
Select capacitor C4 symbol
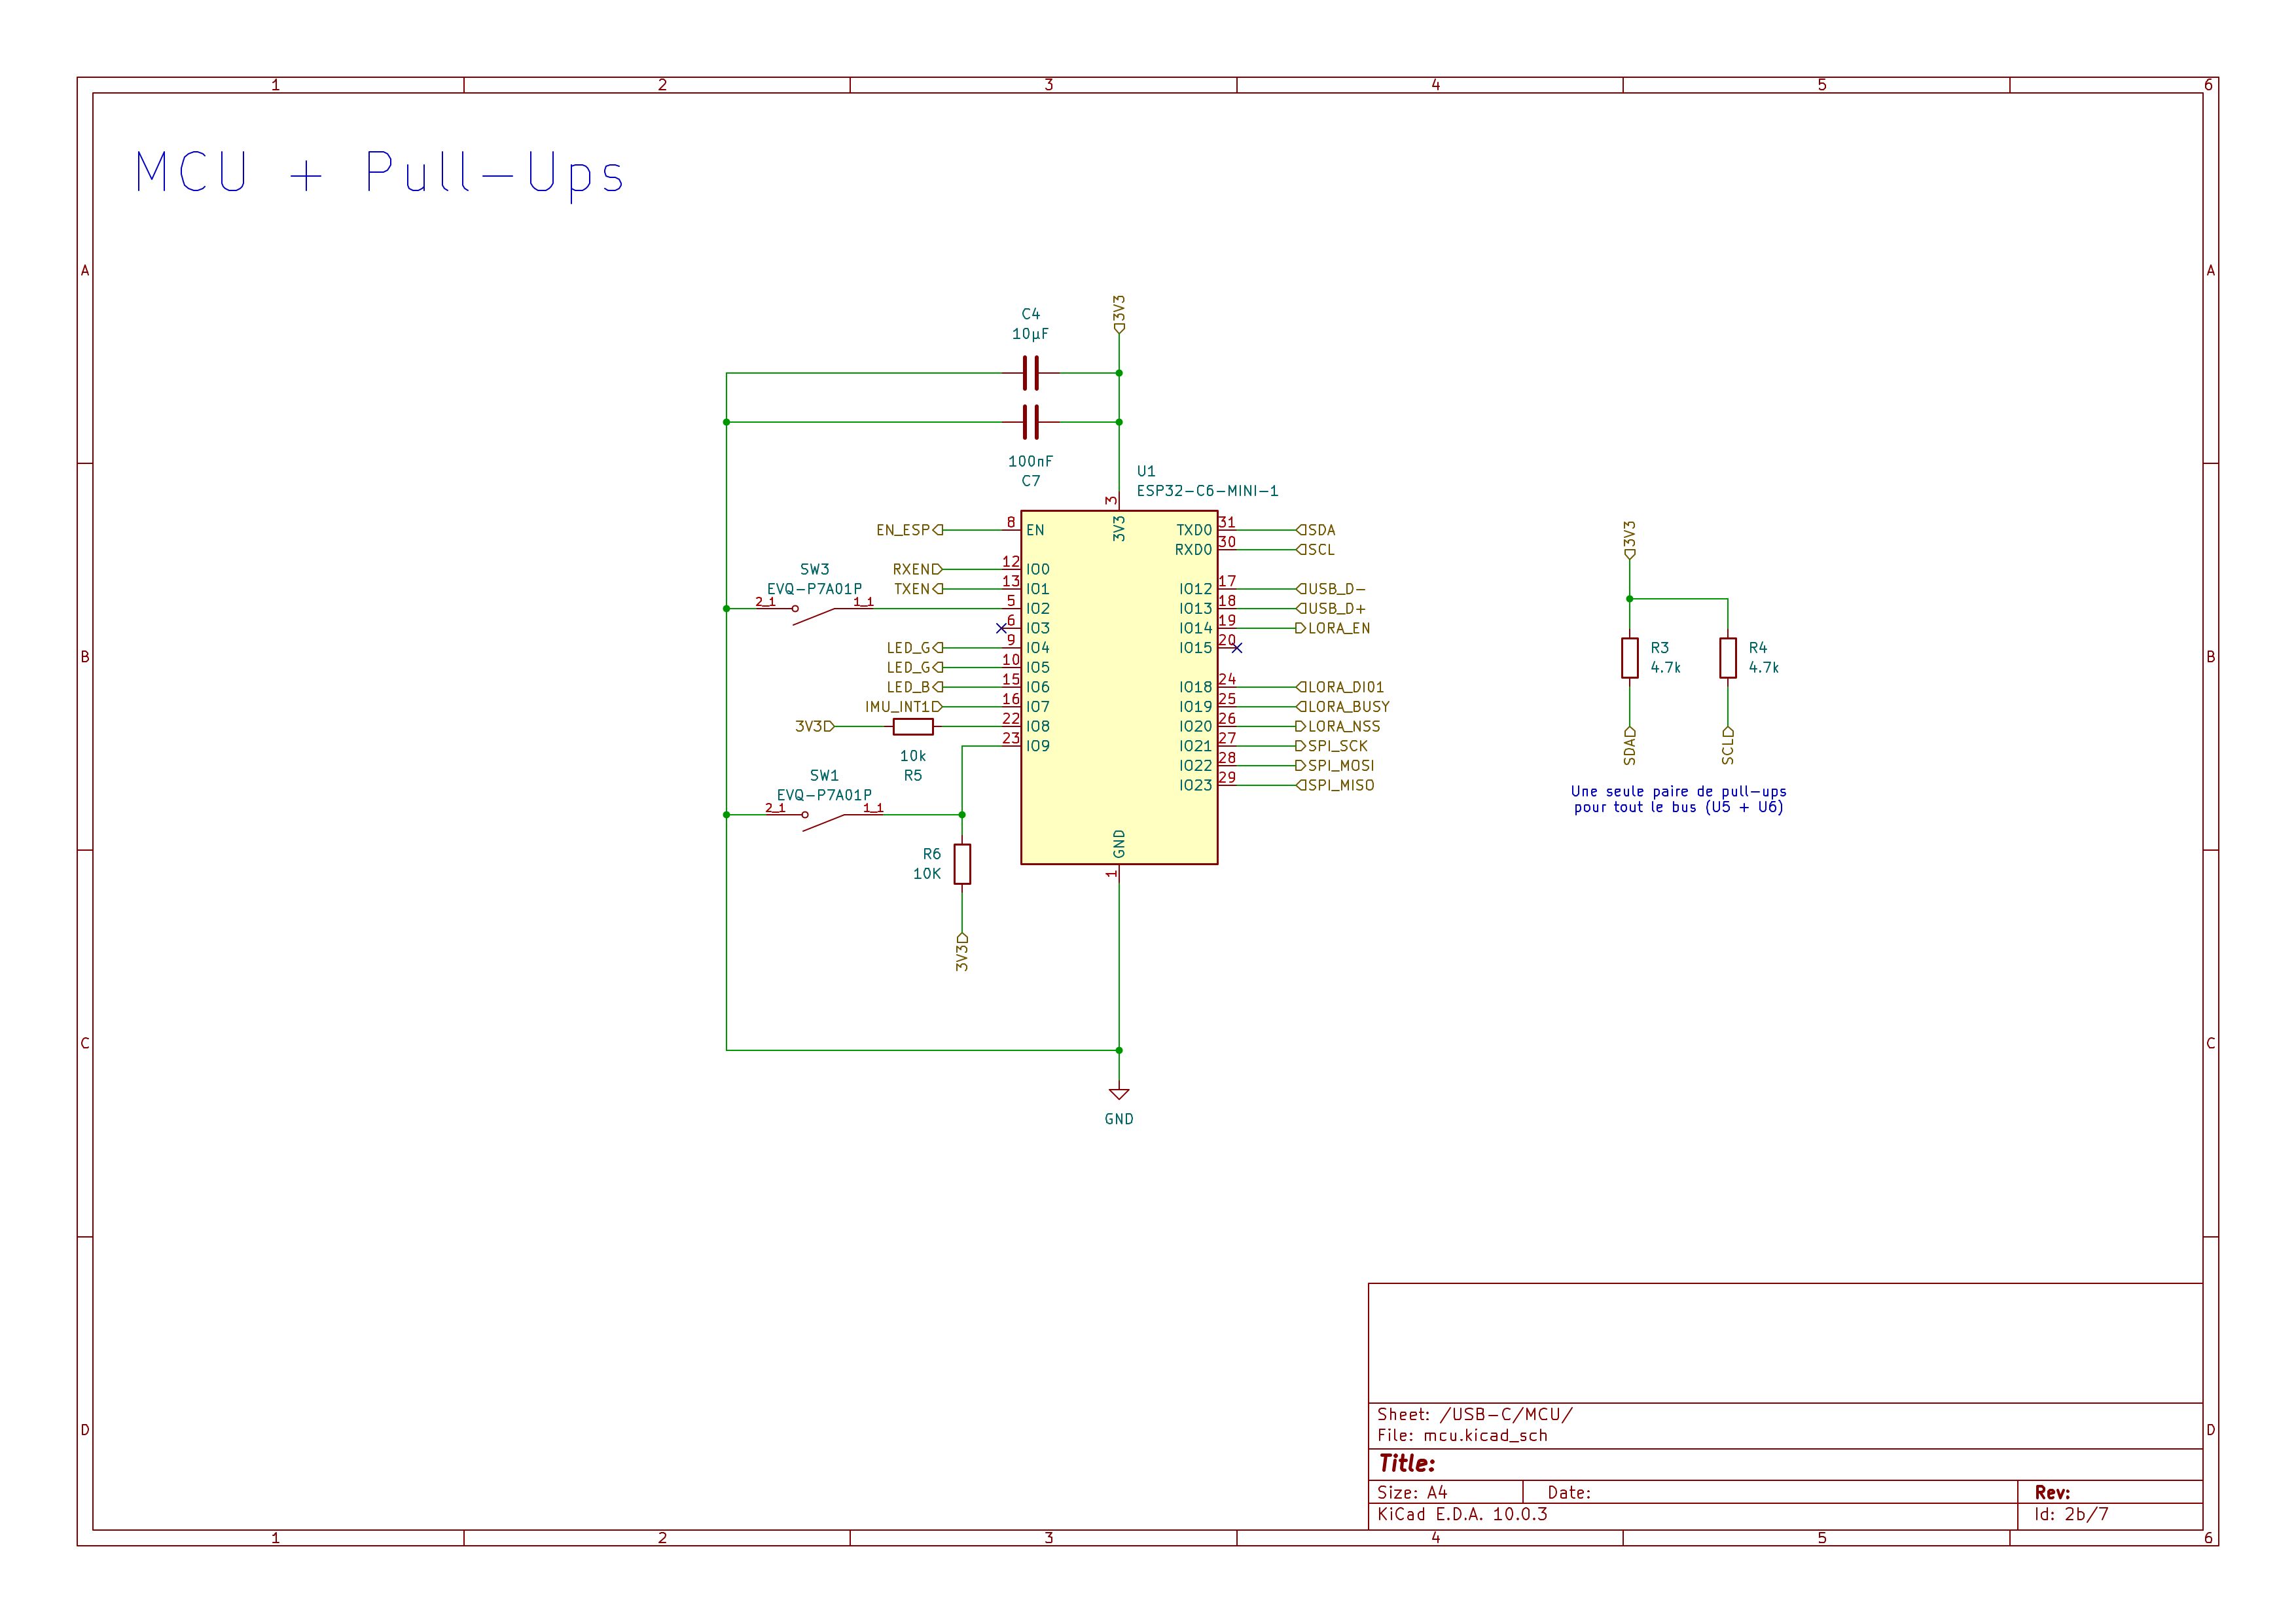tap(1031, 373)
